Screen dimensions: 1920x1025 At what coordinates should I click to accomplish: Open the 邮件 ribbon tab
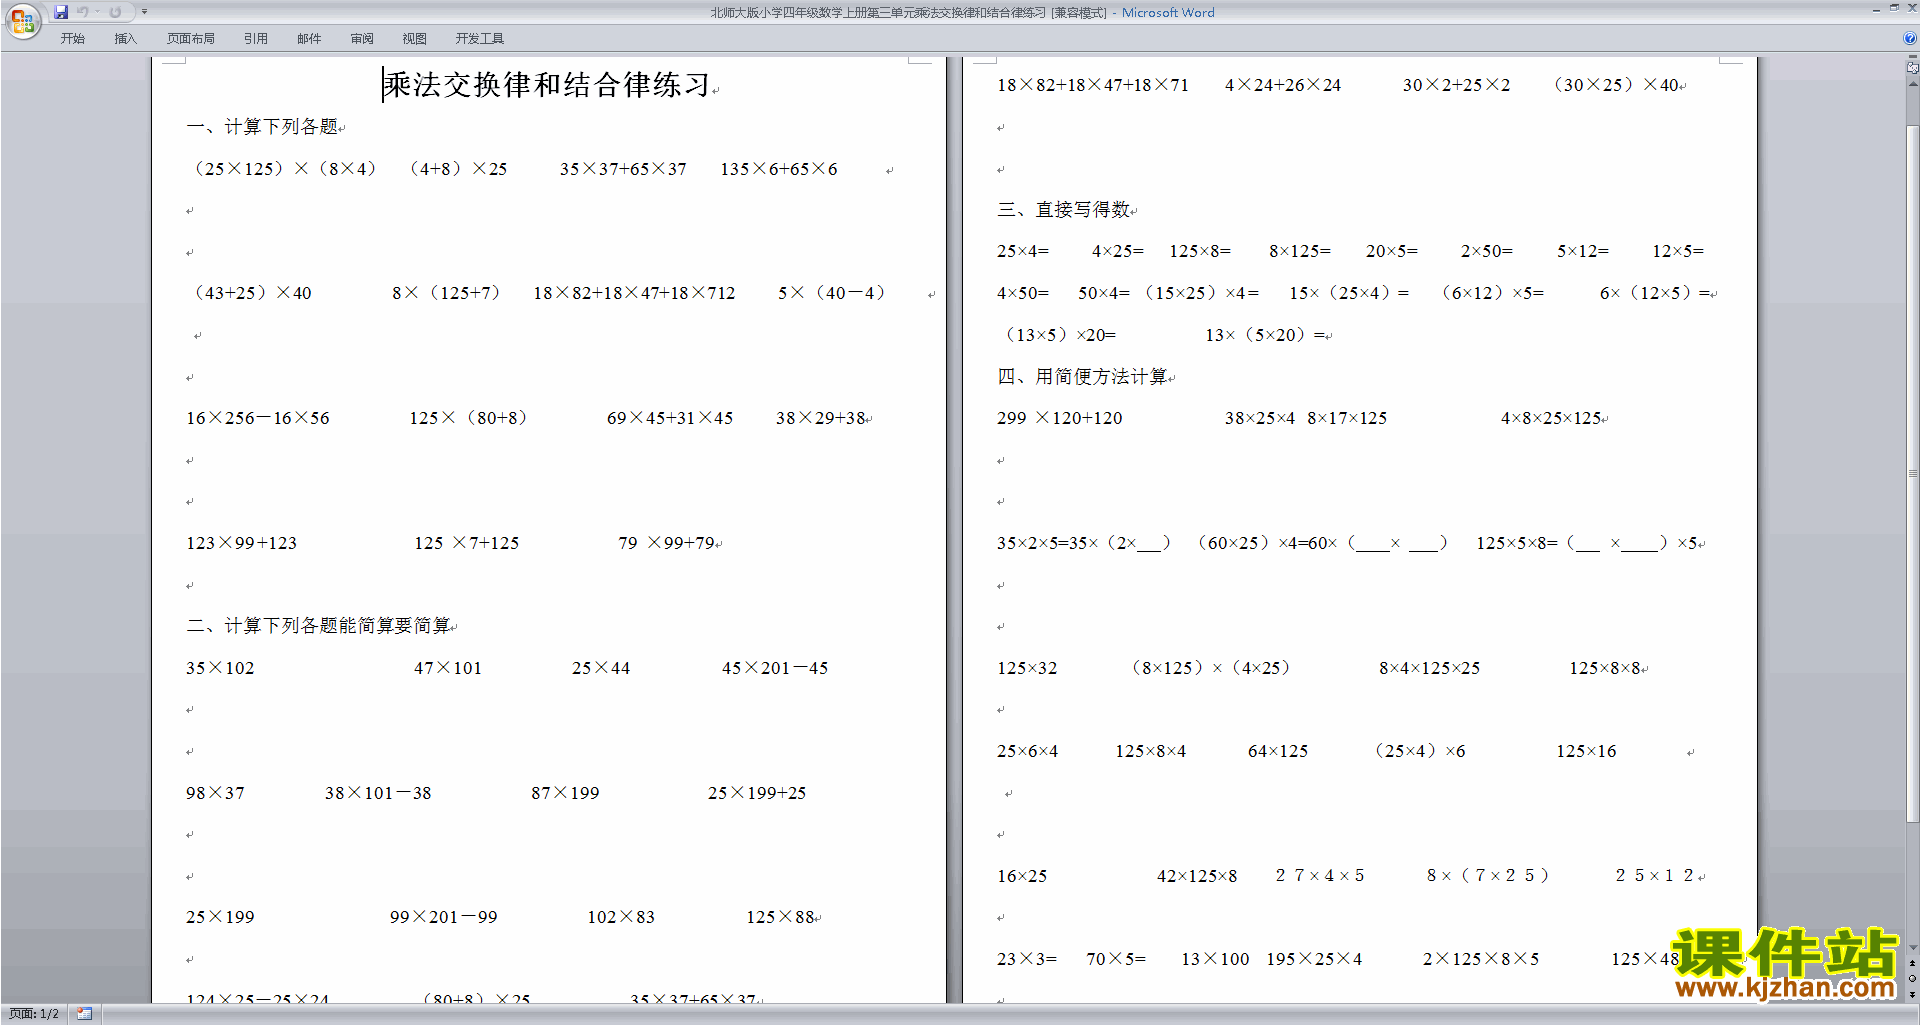click(309, 39)
